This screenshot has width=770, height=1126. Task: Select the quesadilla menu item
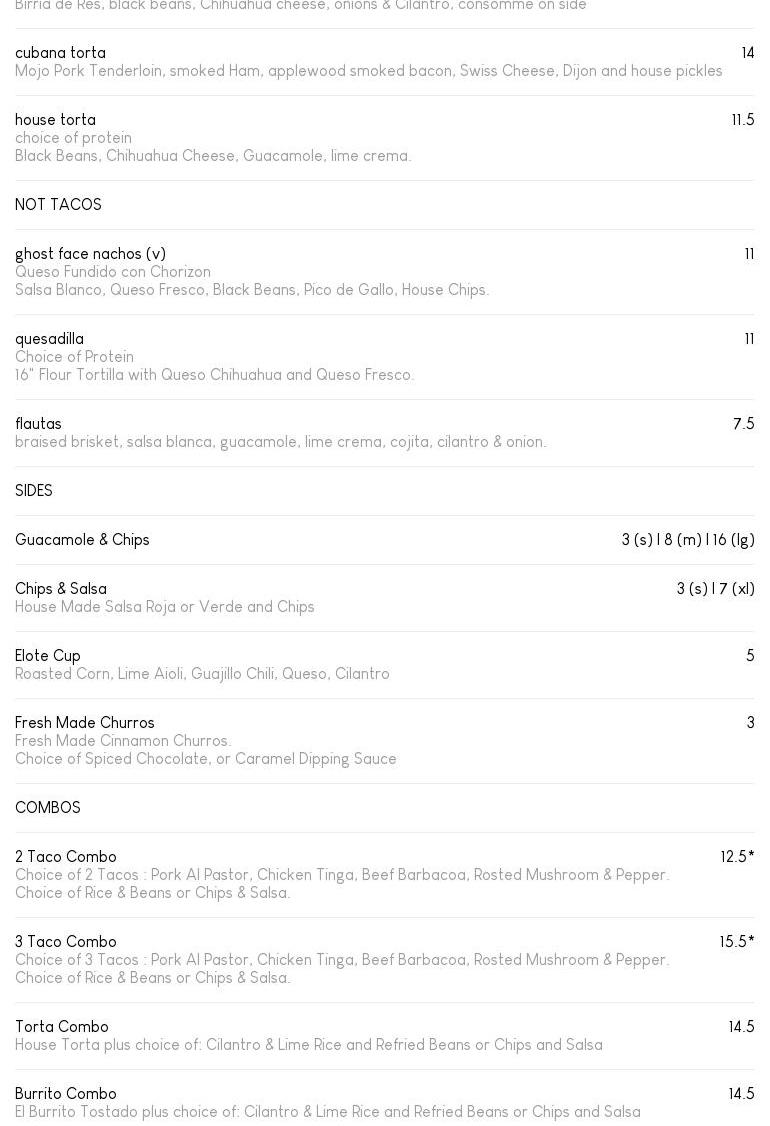pyautogui.click(x=49, y=339)
